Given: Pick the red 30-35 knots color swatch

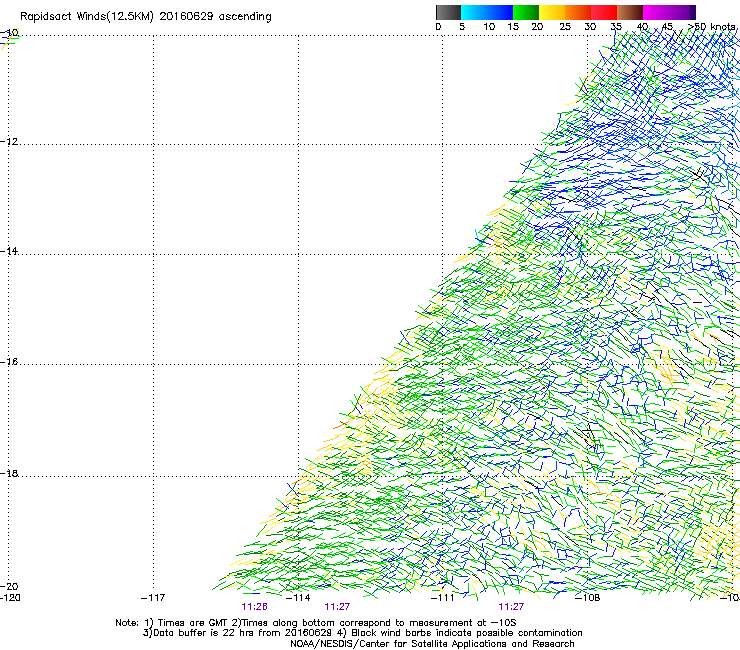Looking at the screenshot, I should 604,12.
